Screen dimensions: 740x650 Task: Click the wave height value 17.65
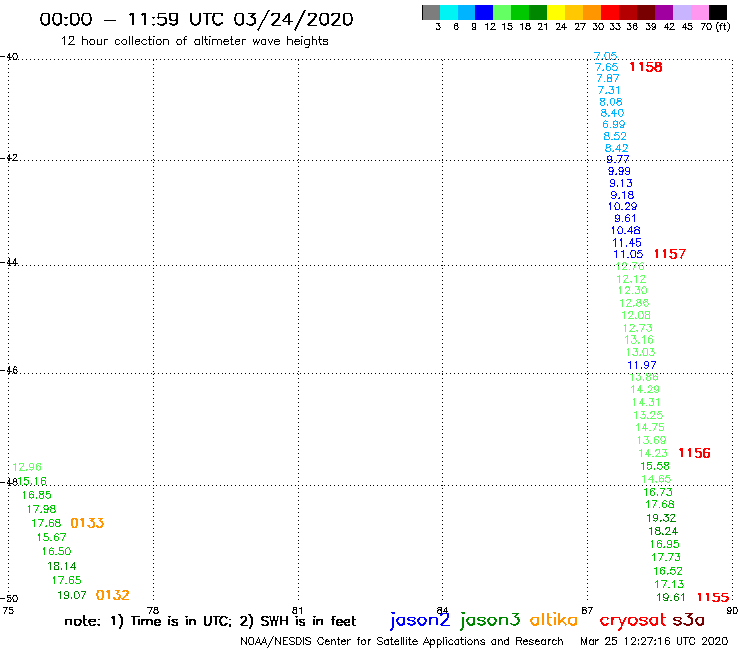[x=67, y=581]
